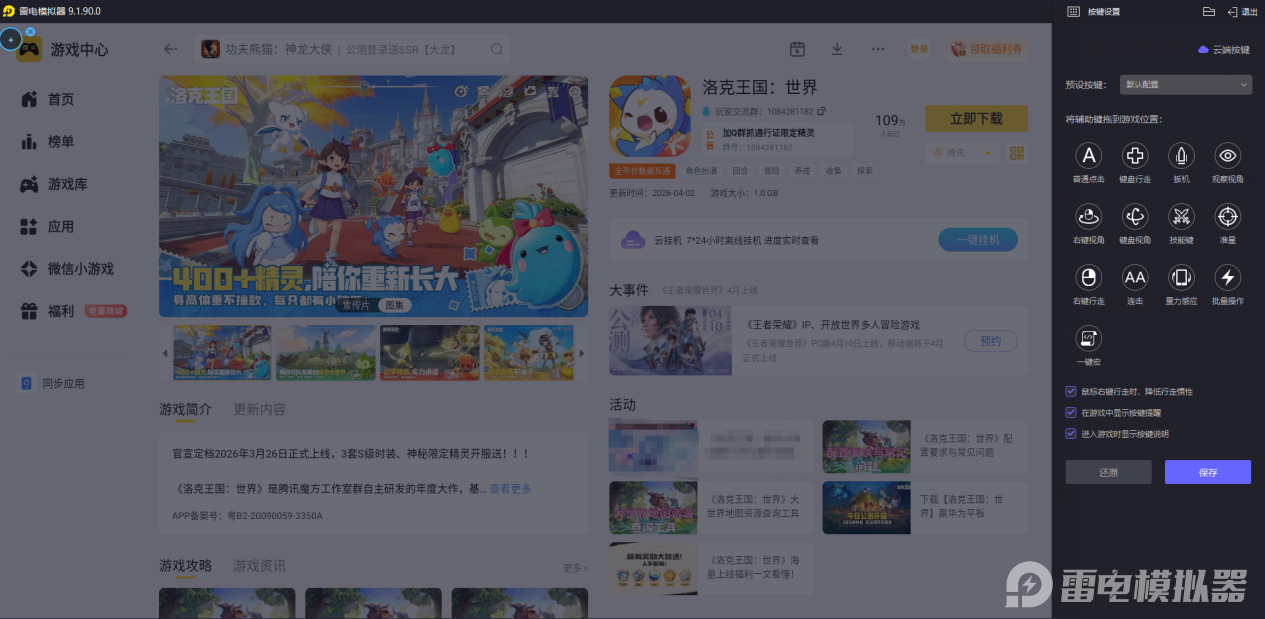Open the 王者荣耀世界 event card

pos(818,340)
